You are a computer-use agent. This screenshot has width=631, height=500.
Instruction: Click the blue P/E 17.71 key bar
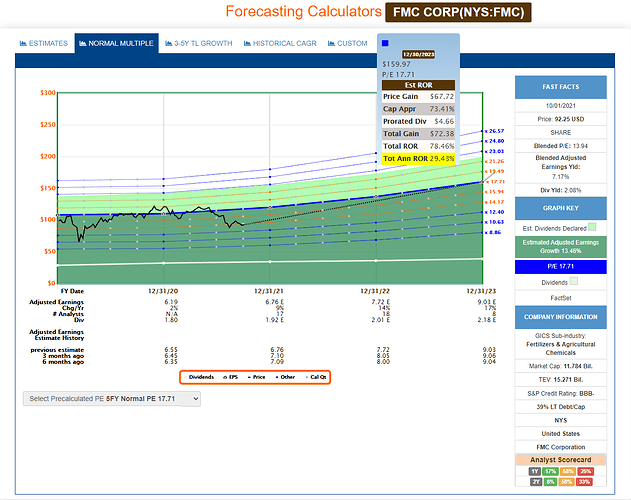(x=561, y=267)
